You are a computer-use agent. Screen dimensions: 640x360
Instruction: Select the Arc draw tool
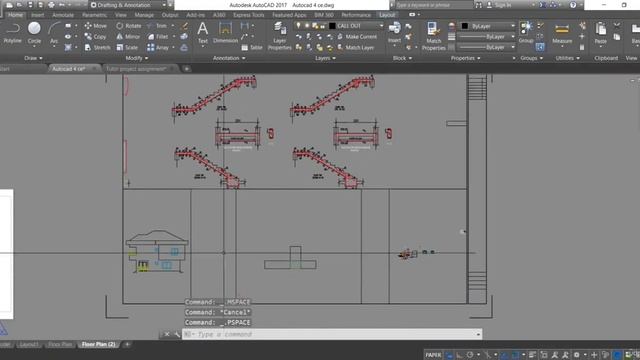click(x=54, y=33)
